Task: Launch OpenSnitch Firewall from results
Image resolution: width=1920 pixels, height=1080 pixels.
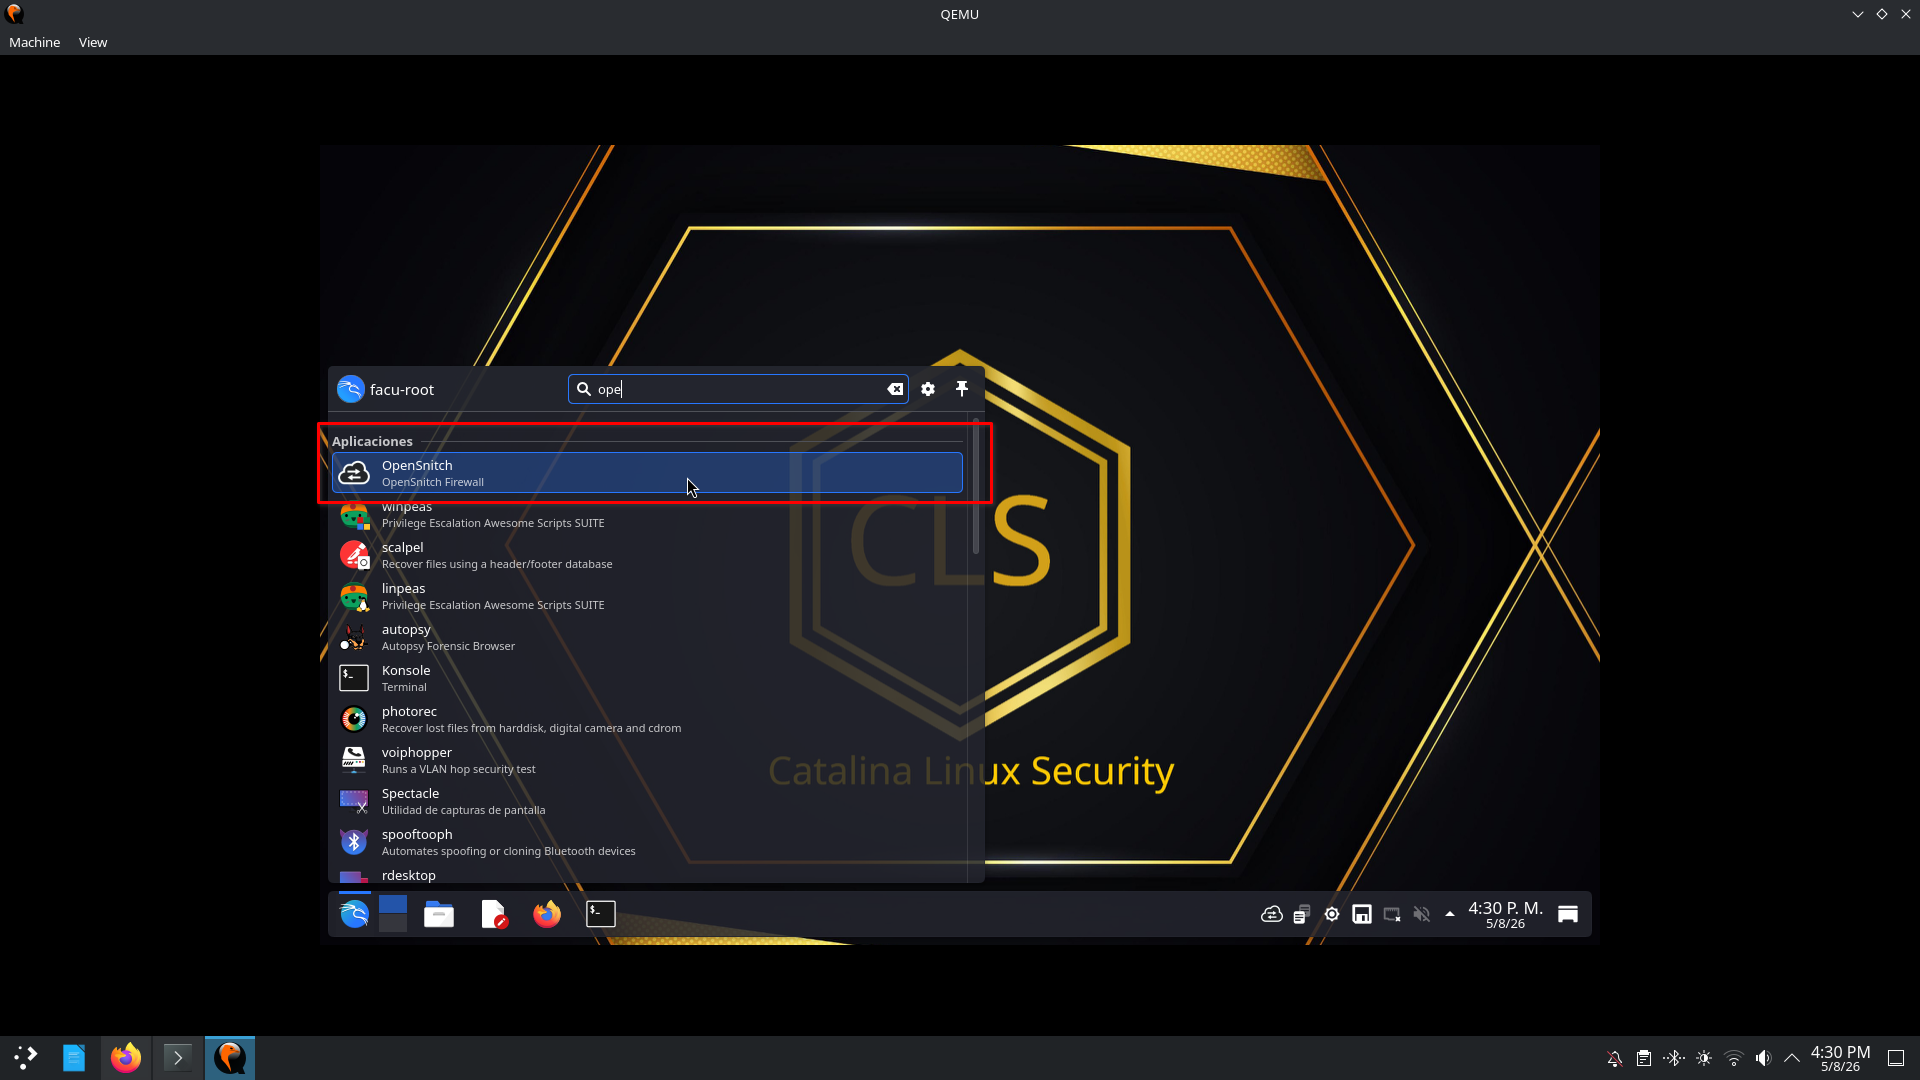Action: pos(647,473)
